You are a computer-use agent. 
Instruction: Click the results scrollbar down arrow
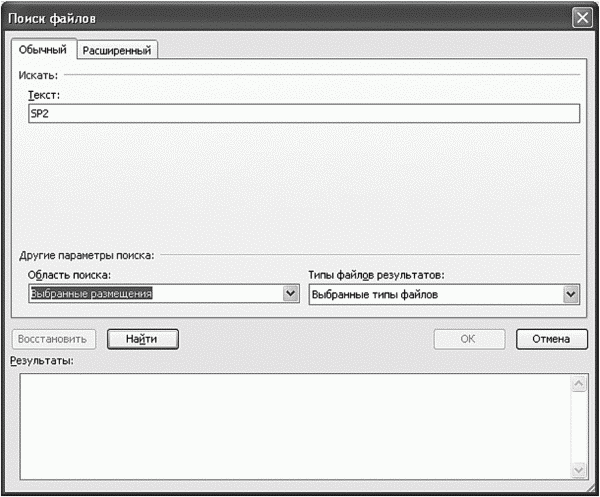(x=577, y=469)
